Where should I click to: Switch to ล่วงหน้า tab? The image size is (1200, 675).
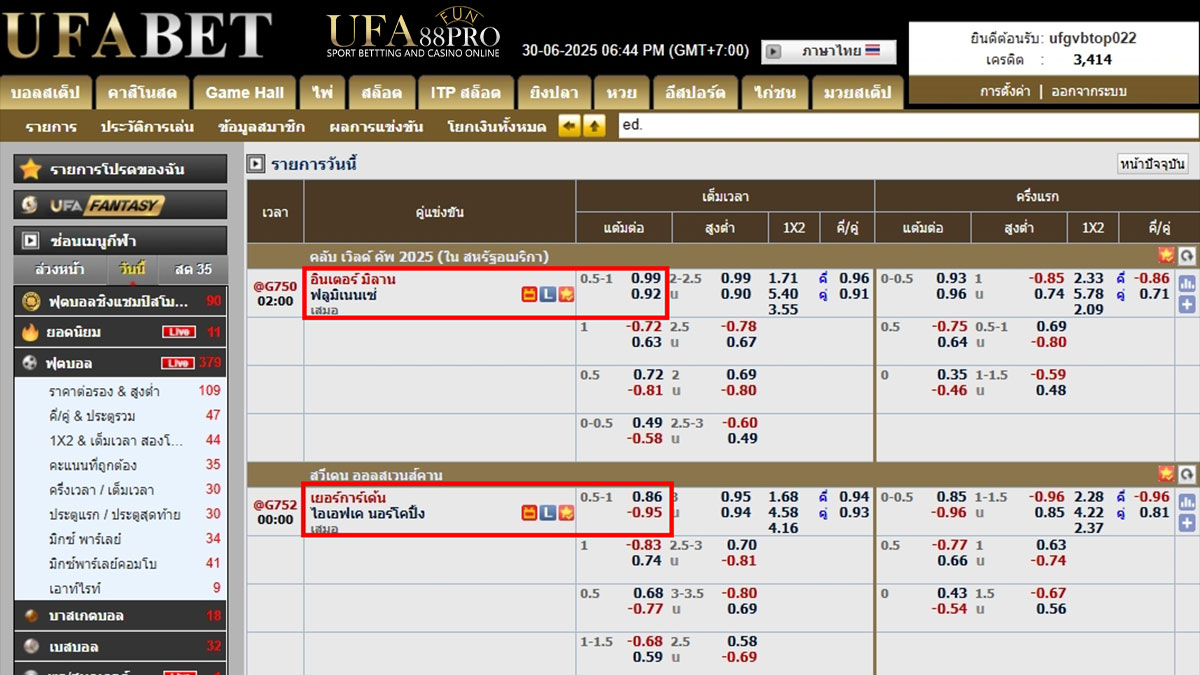[x=59, y=269]
